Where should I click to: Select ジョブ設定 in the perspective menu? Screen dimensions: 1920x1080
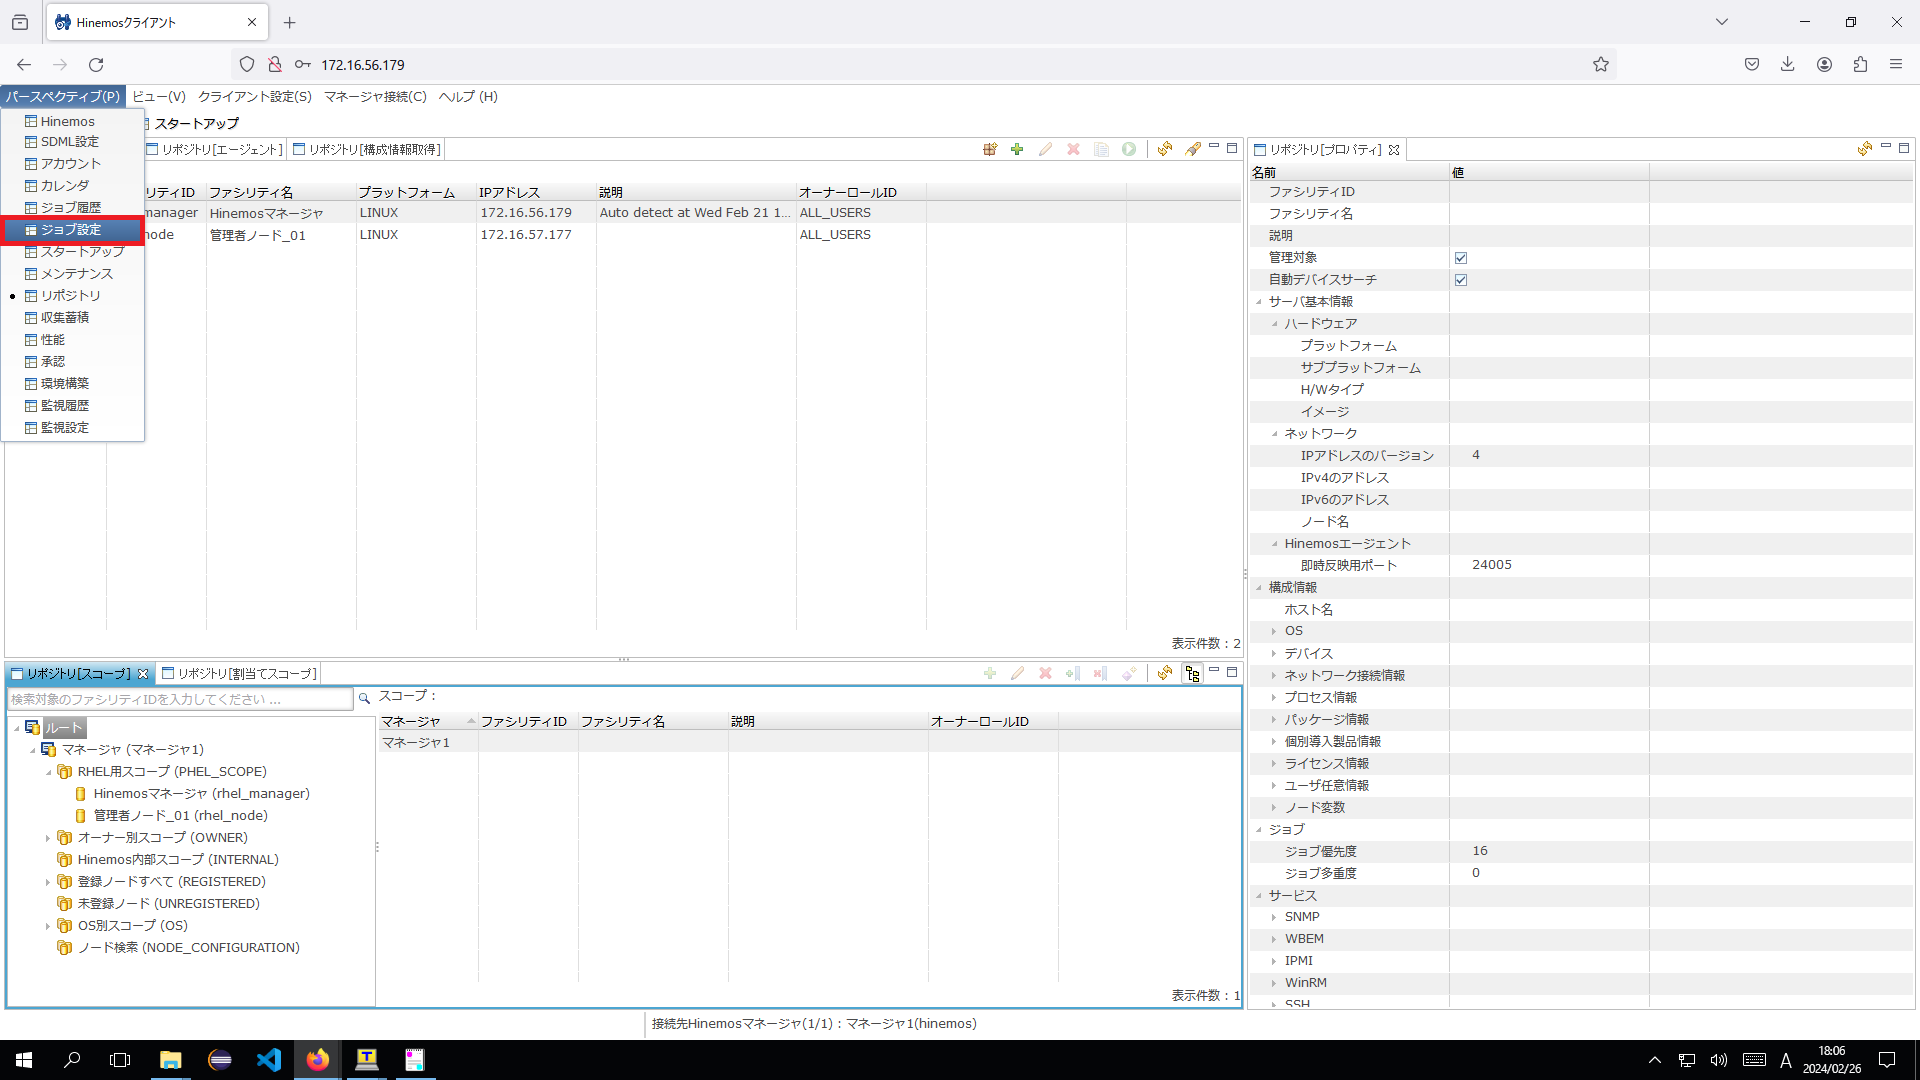(x=72, y=230)
